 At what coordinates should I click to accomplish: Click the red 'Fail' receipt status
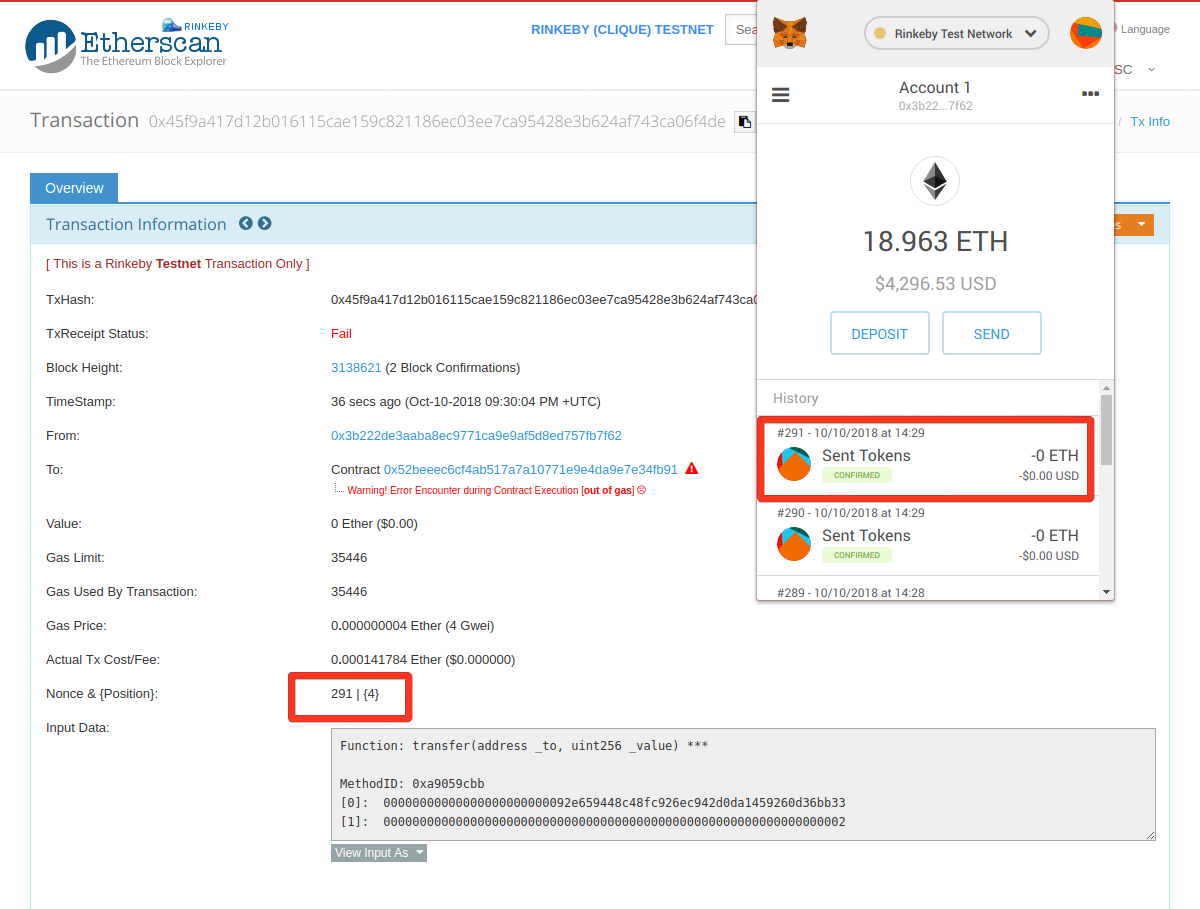[341, 334]
